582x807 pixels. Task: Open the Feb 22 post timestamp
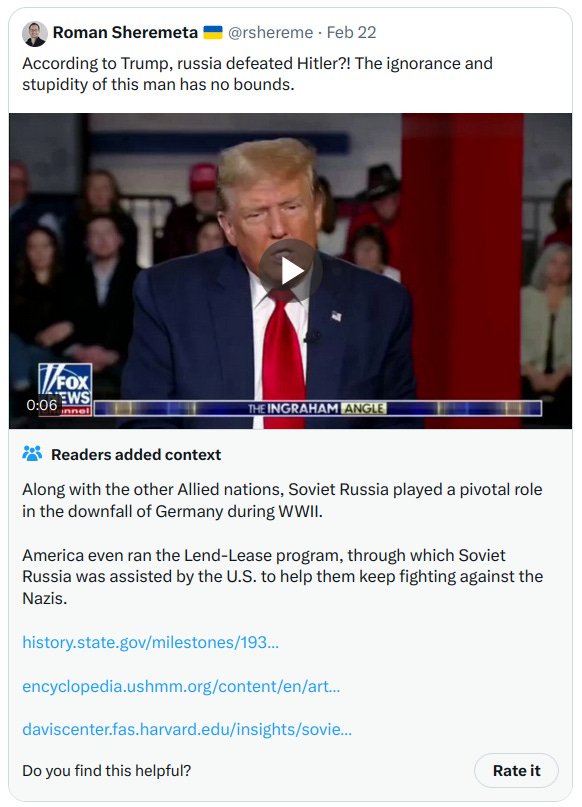pyautogui.click(x=351, y=32)
